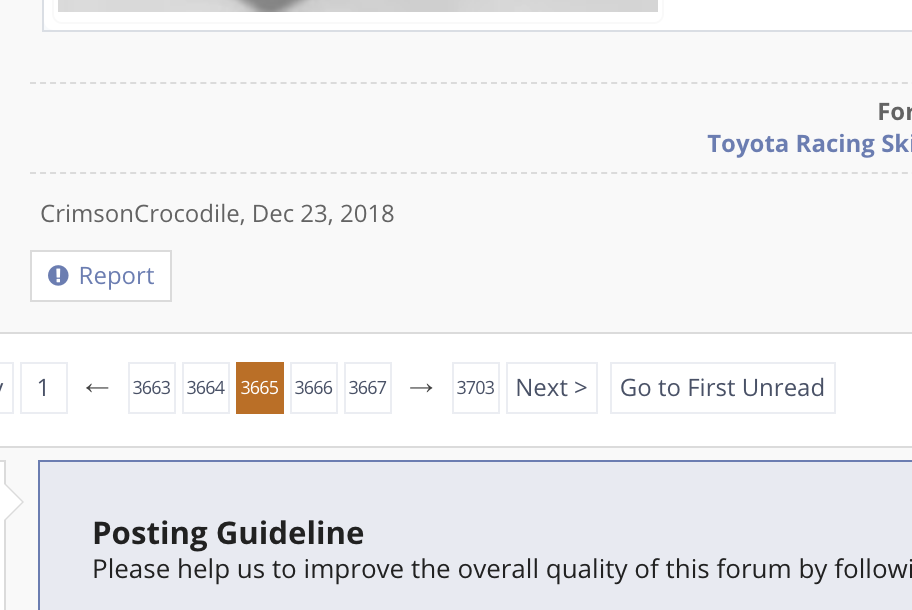Click the right arrow pagination icon
Viewport: 912px width, 610px height.
(x=421, y=388)
